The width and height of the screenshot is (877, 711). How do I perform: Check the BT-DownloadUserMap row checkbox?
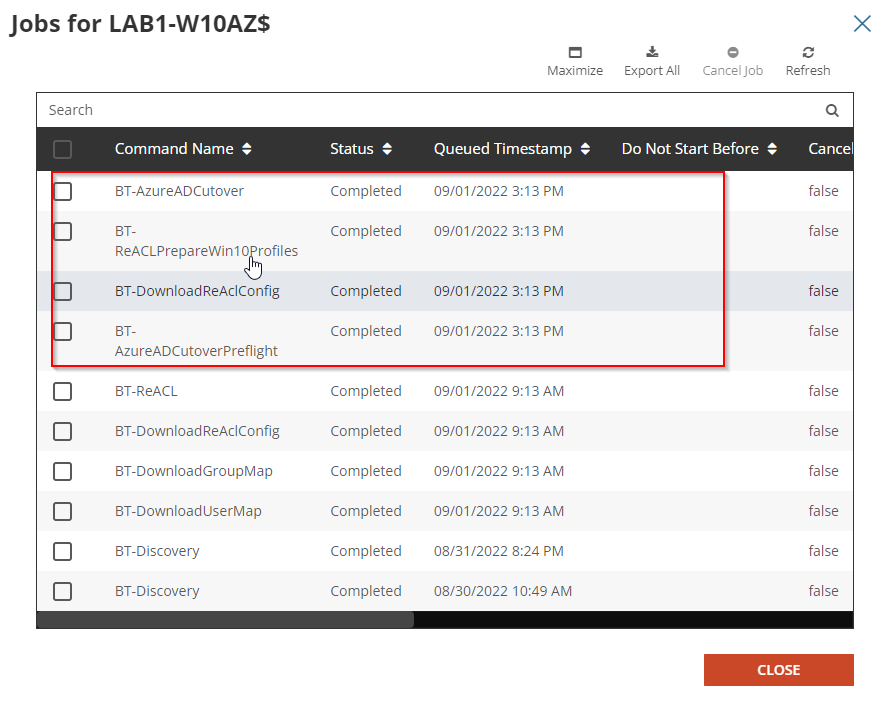click(x=63, y=511)
